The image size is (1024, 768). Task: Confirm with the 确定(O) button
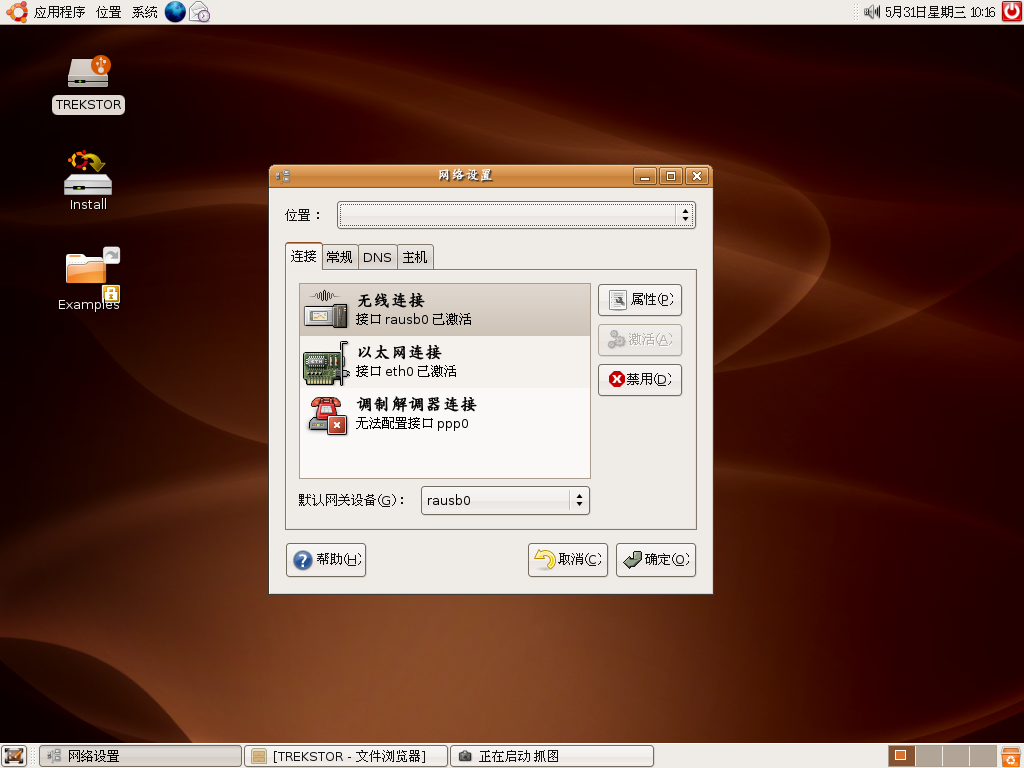656,560
